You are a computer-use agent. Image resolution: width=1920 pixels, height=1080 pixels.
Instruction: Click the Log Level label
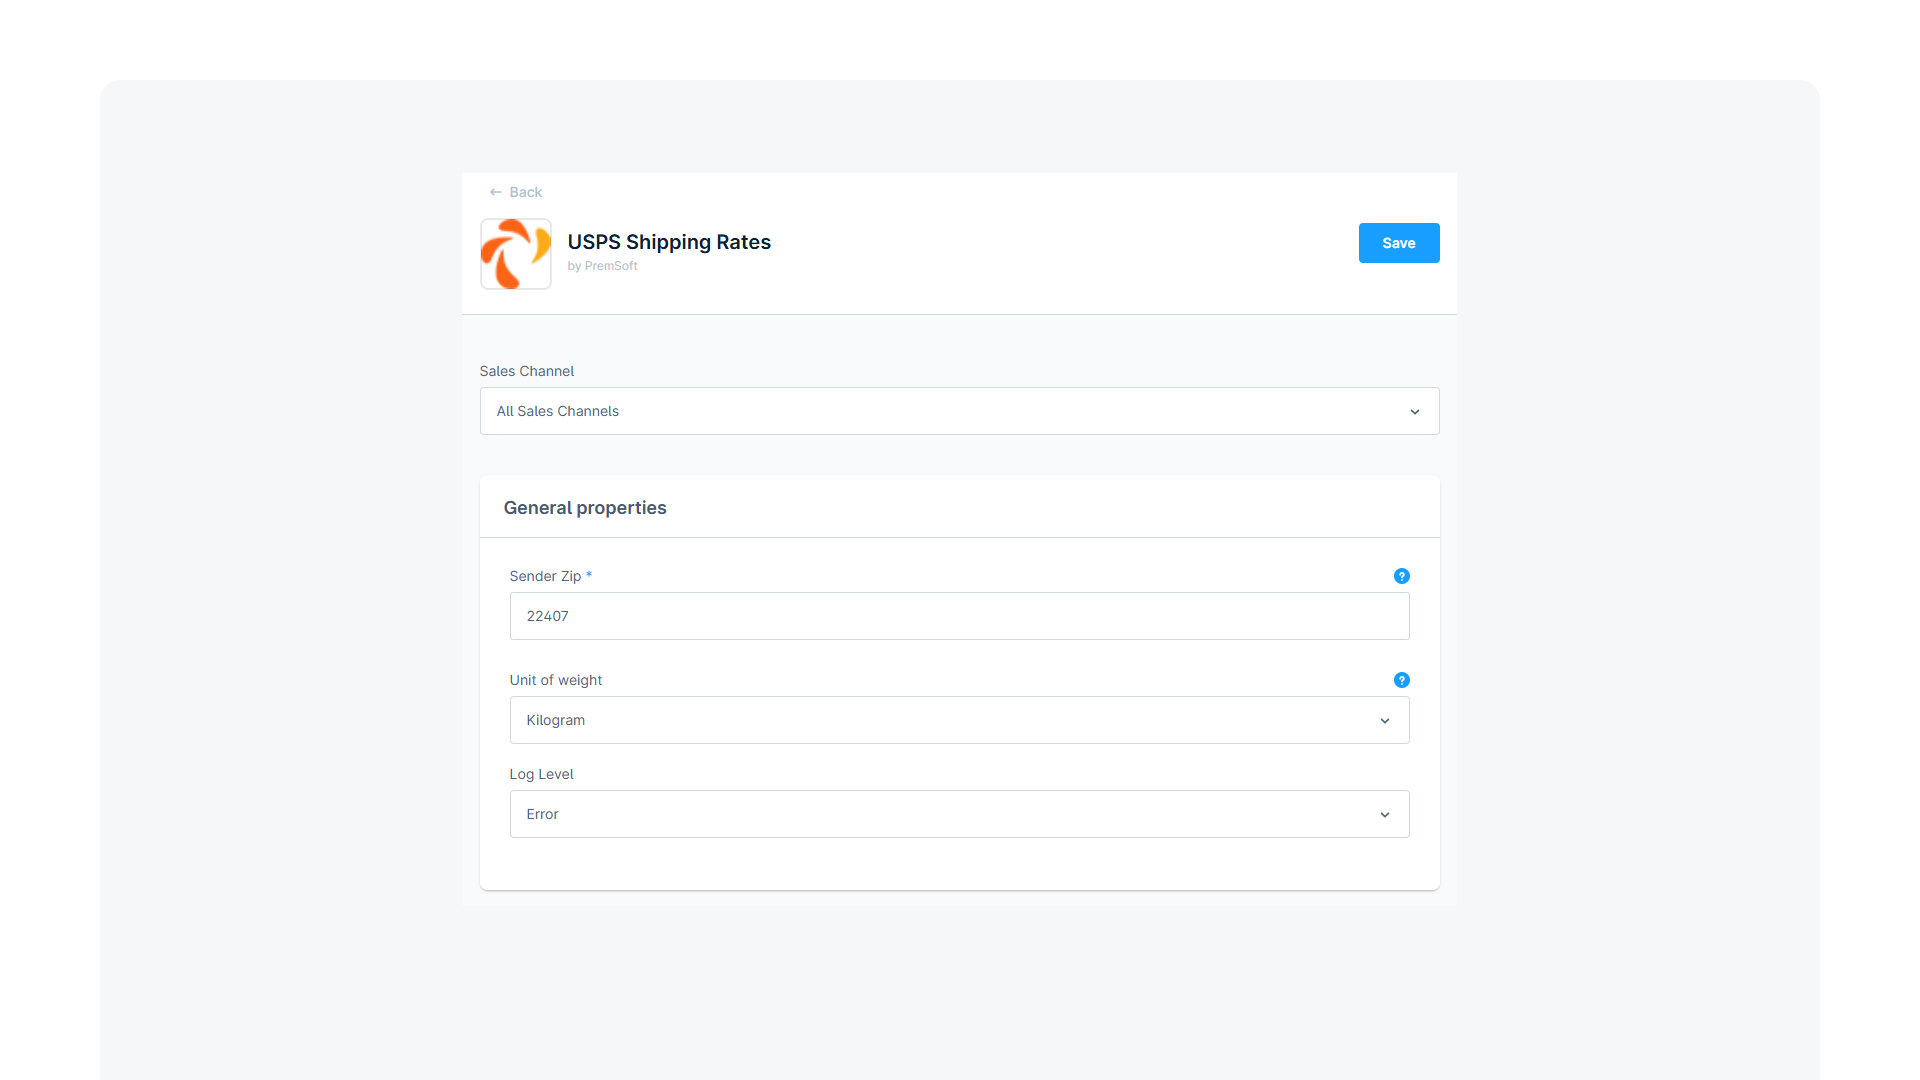click(542, 774)
